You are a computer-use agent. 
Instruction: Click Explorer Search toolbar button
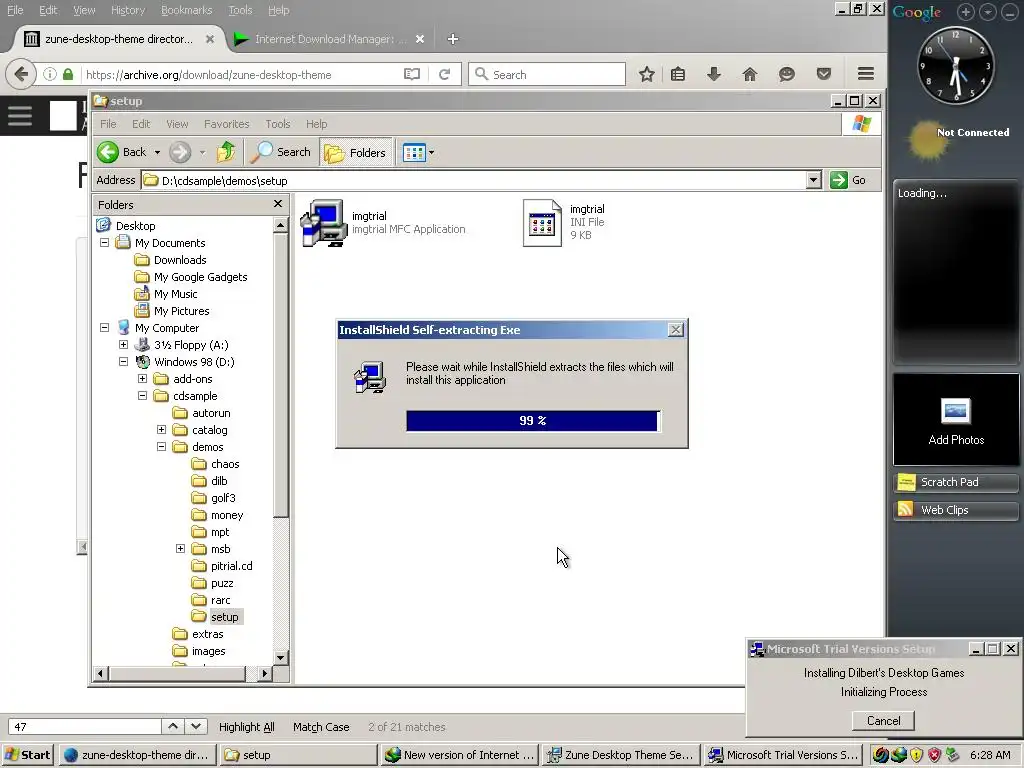click(281, 152)
